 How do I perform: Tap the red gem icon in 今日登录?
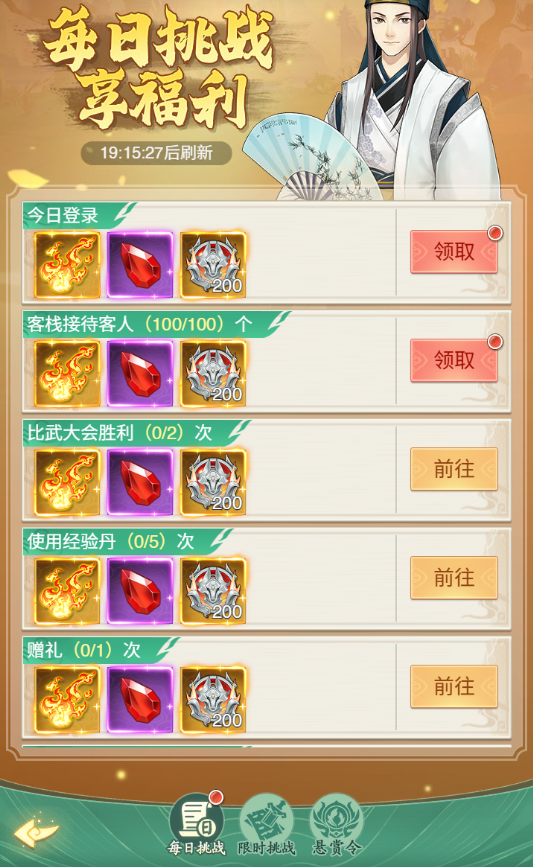pos(140,265)
